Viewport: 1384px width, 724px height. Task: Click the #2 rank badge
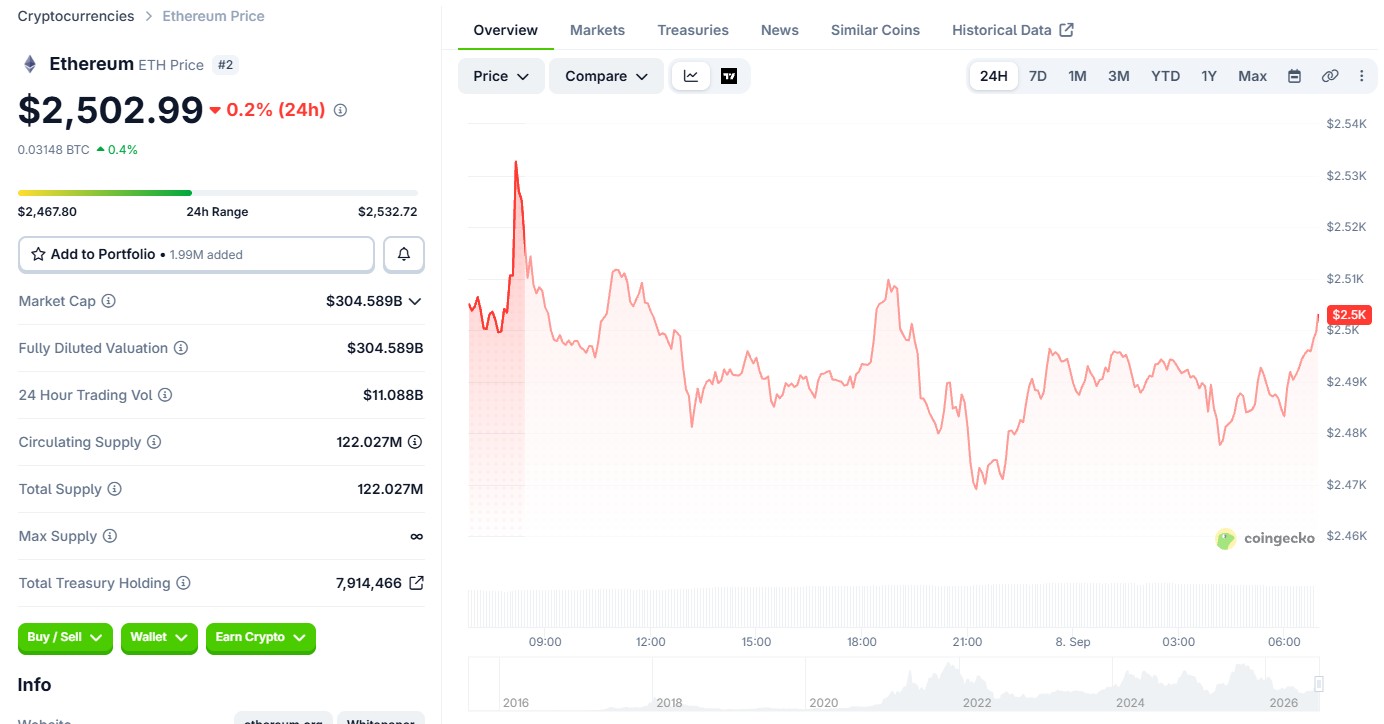225,65
